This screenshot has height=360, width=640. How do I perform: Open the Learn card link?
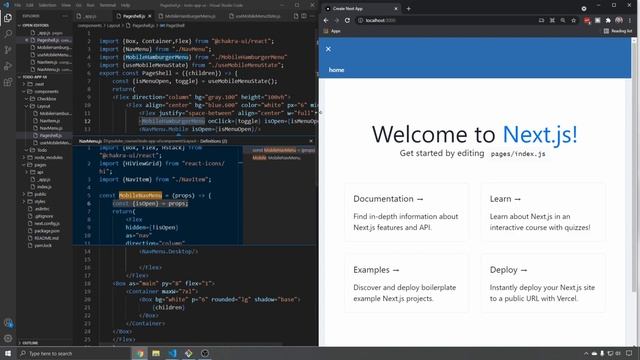543,213
